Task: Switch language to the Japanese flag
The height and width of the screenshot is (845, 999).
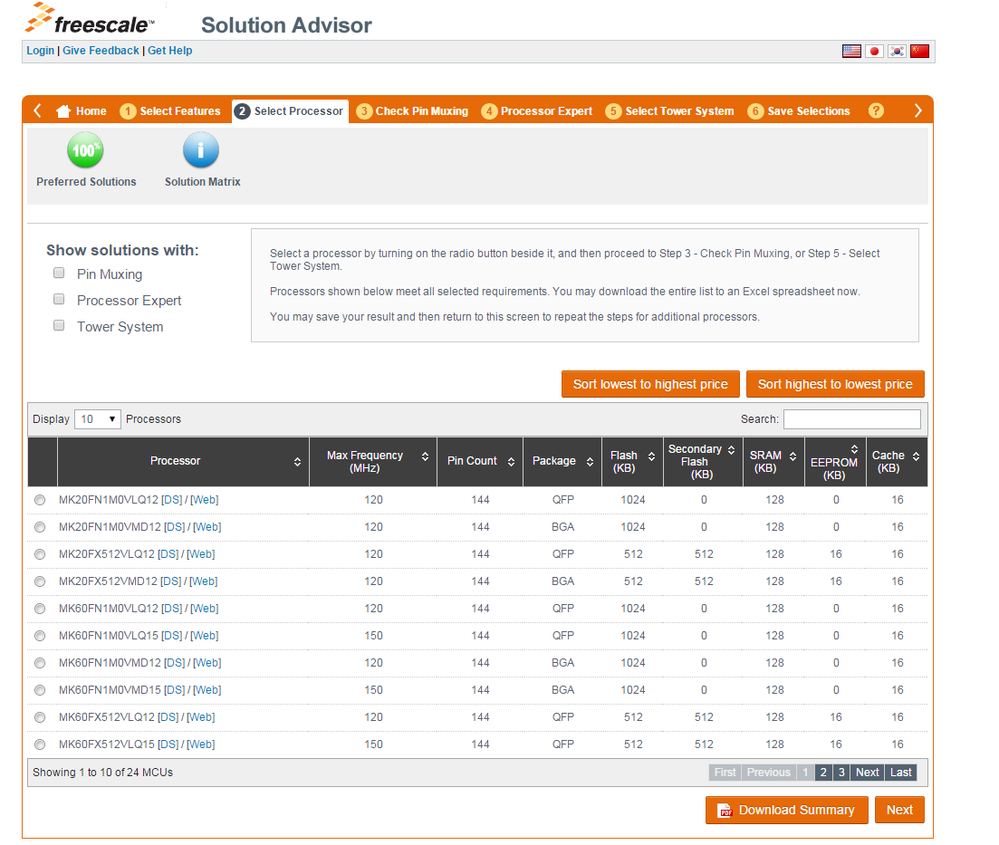Action: tap(874, 51)
